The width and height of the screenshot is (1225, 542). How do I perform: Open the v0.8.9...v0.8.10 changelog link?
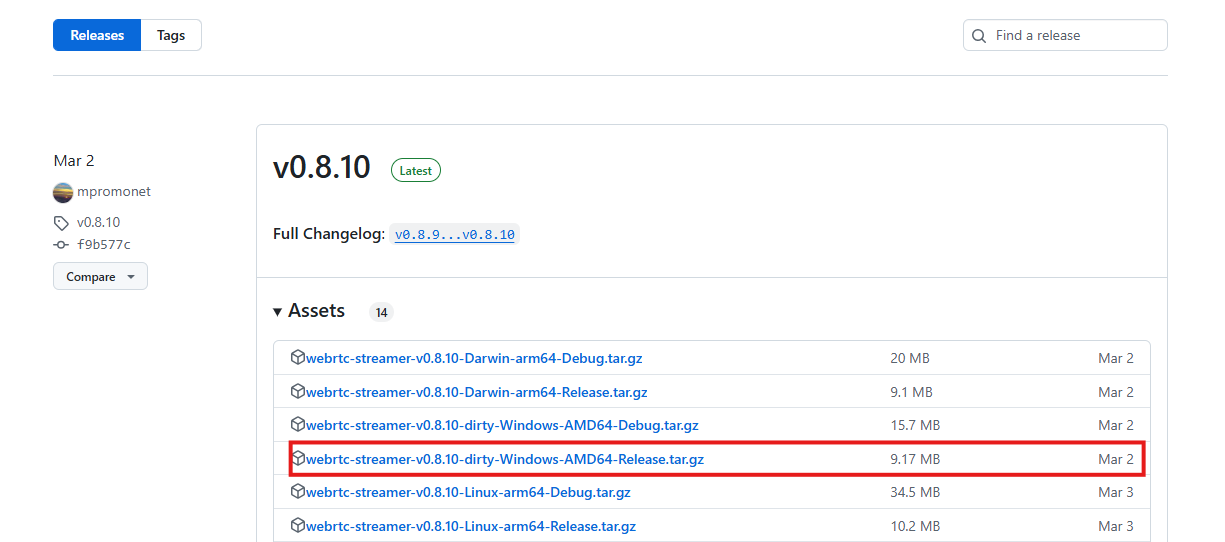454,235
